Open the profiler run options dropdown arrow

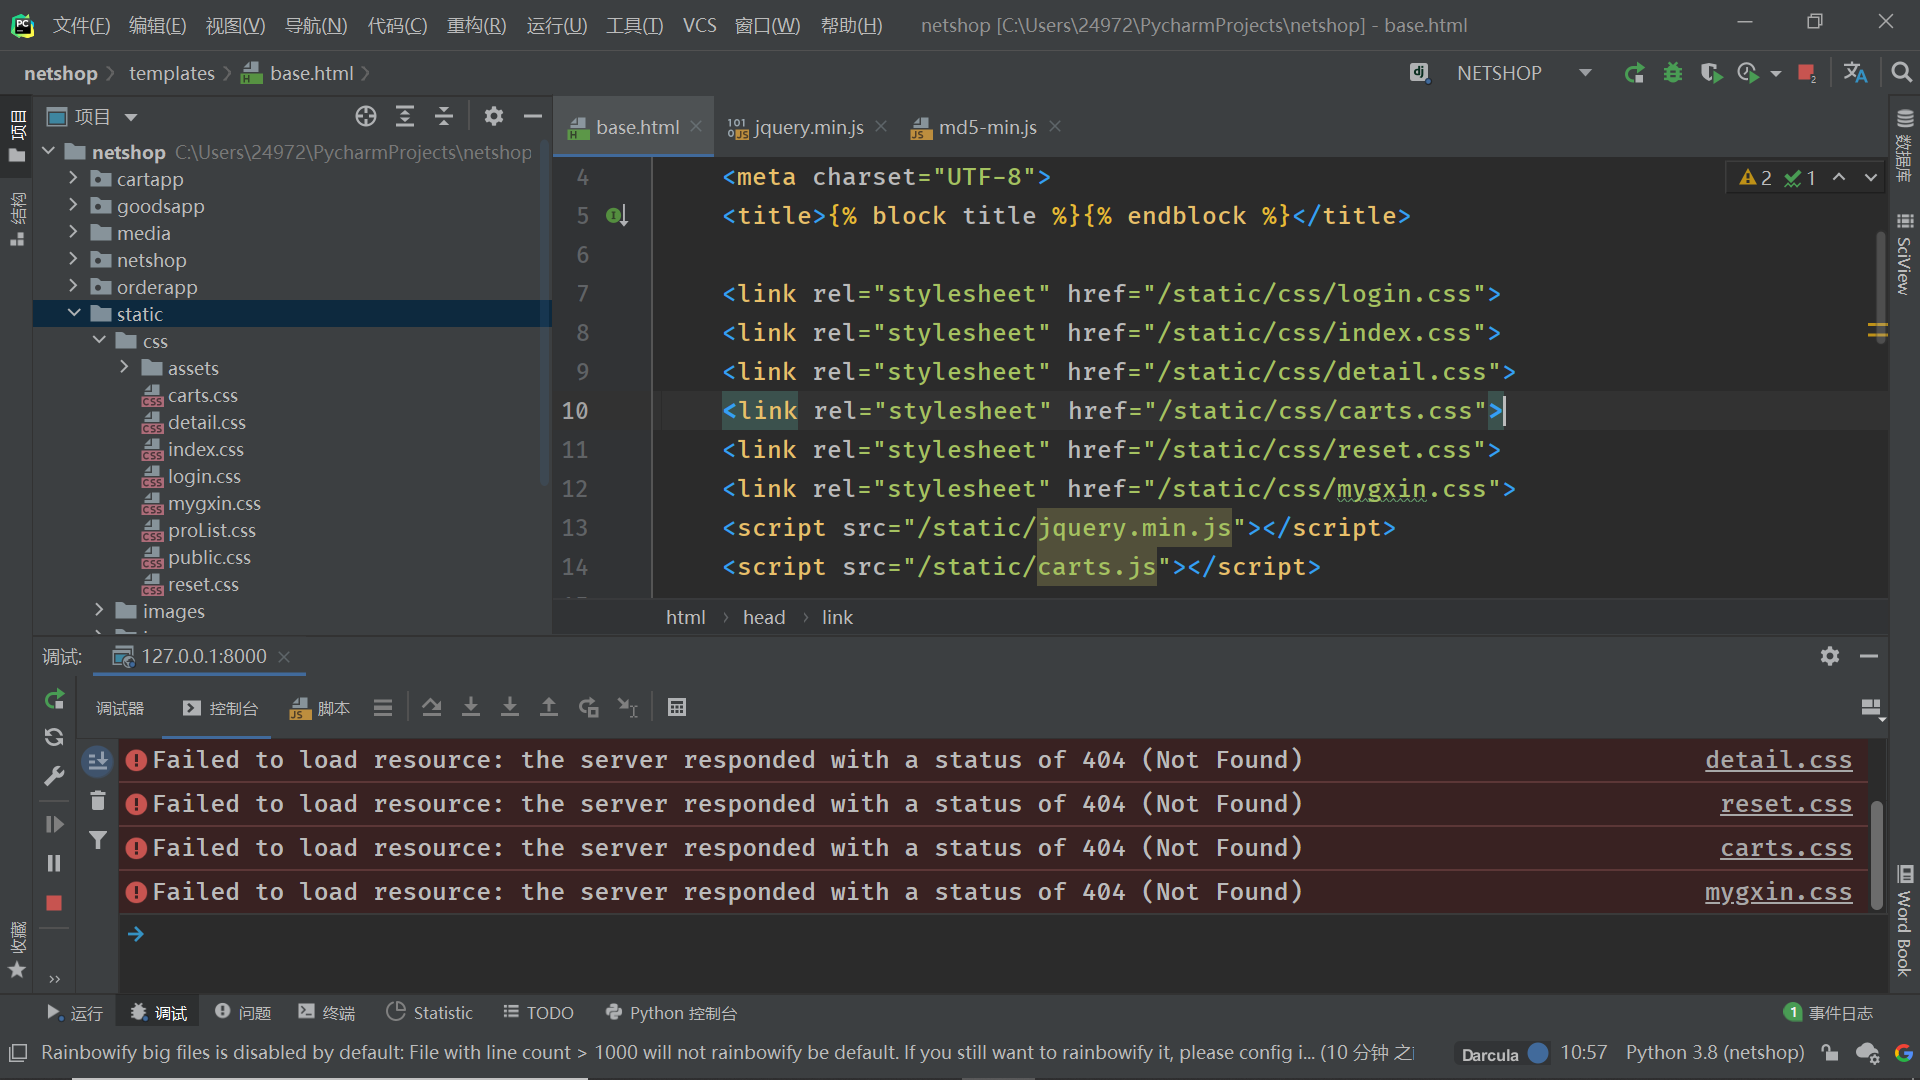1776,73
